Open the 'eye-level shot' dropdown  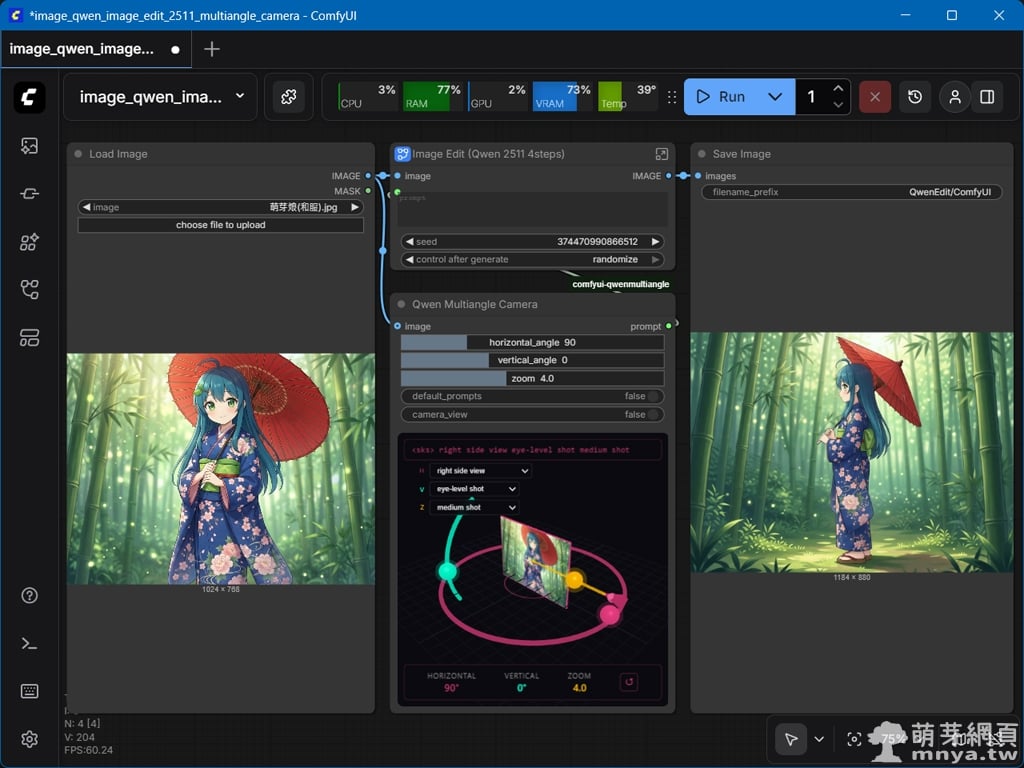point(475,489)
